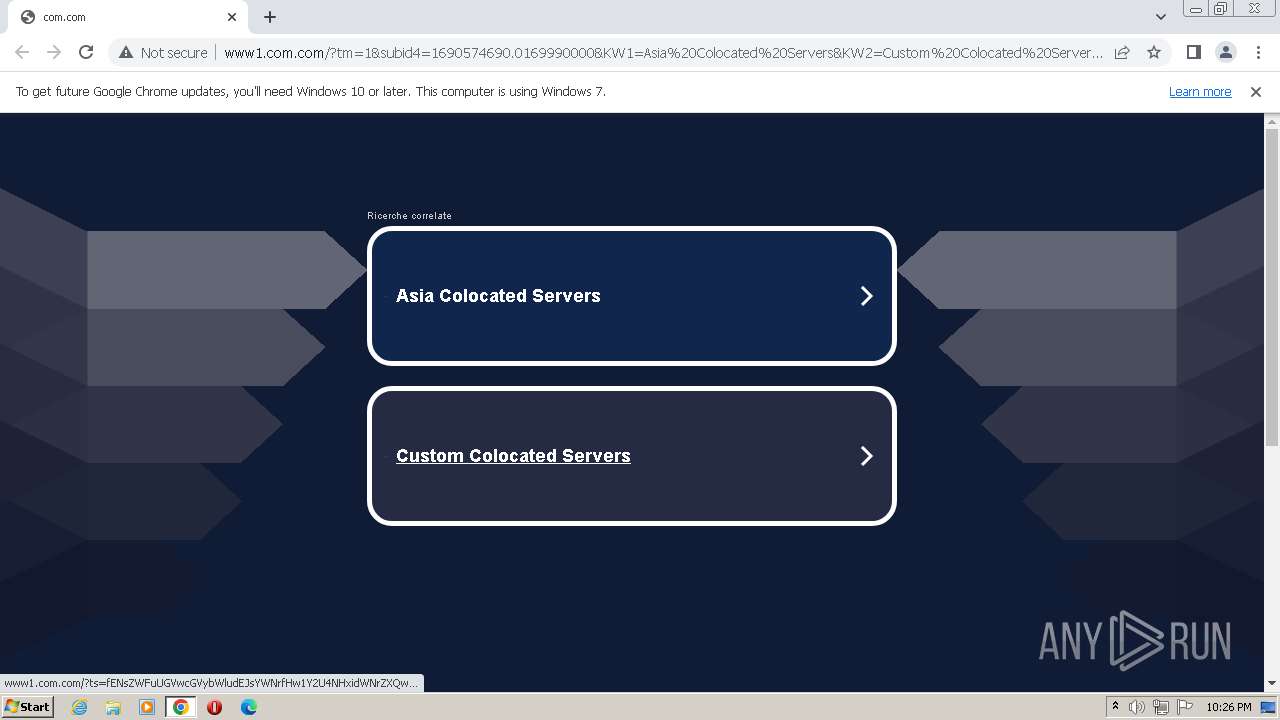The height and width of the screenshot is (720, 1280).
Task: Launch Internet Explorer from taskbar
Action: pyautogui.click(x=80, y=707)
